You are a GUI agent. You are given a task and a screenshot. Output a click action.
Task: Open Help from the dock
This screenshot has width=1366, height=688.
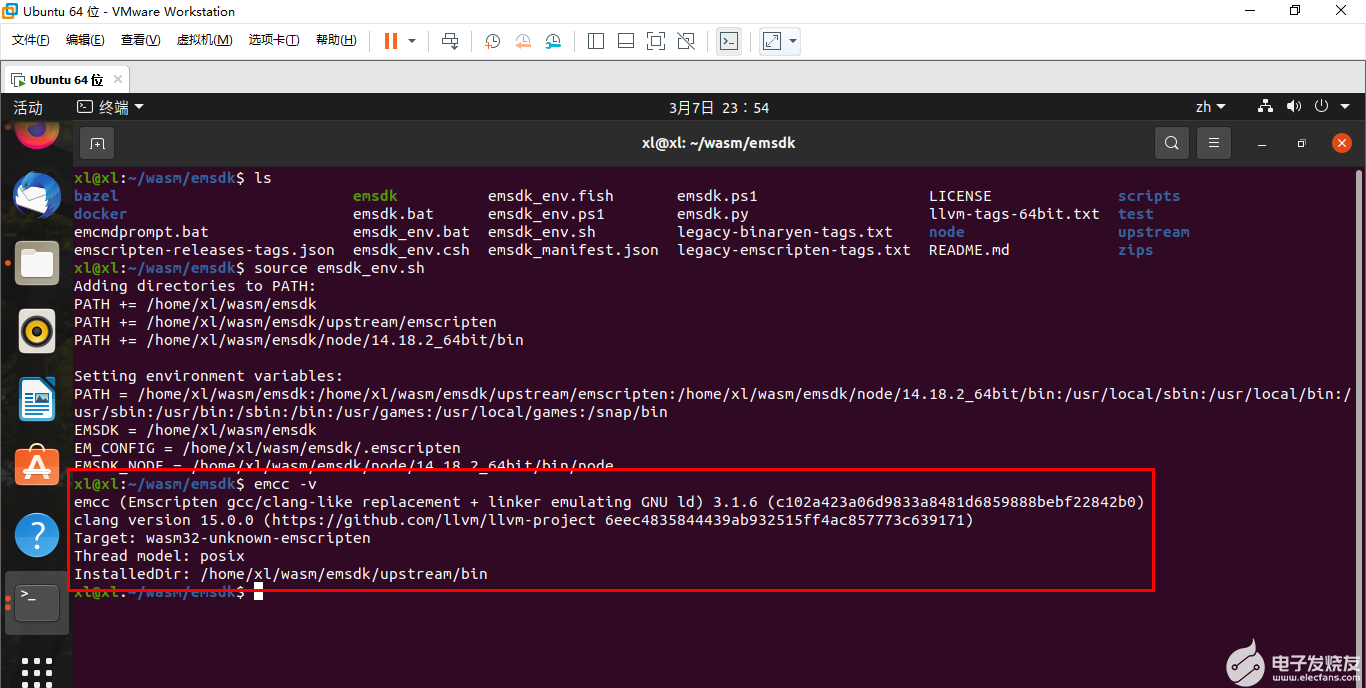[37, 535]
